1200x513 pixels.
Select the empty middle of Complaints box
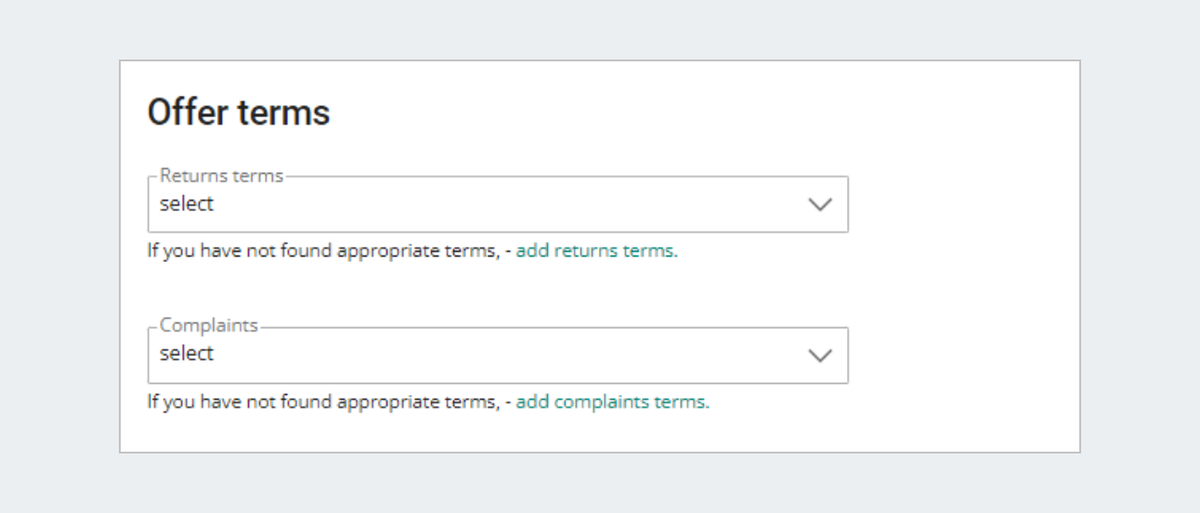pos(500,355)
